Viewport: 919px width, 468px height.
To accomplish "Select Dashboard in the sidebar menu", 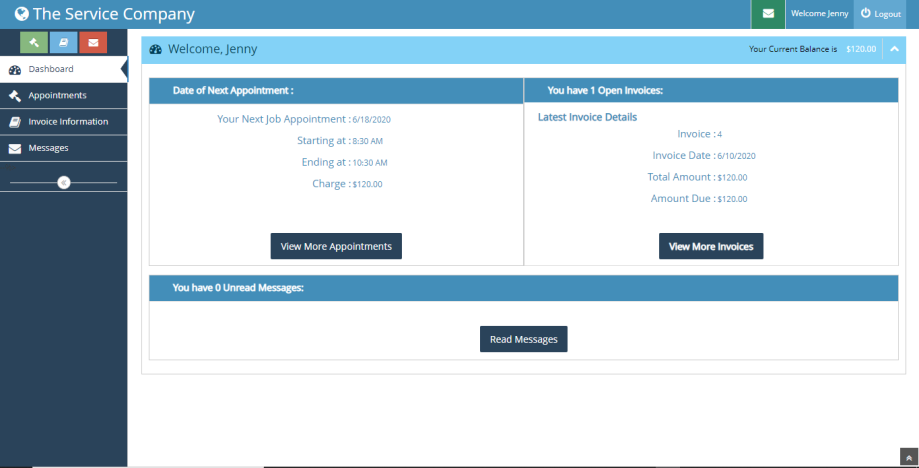I will click(51, 69).
